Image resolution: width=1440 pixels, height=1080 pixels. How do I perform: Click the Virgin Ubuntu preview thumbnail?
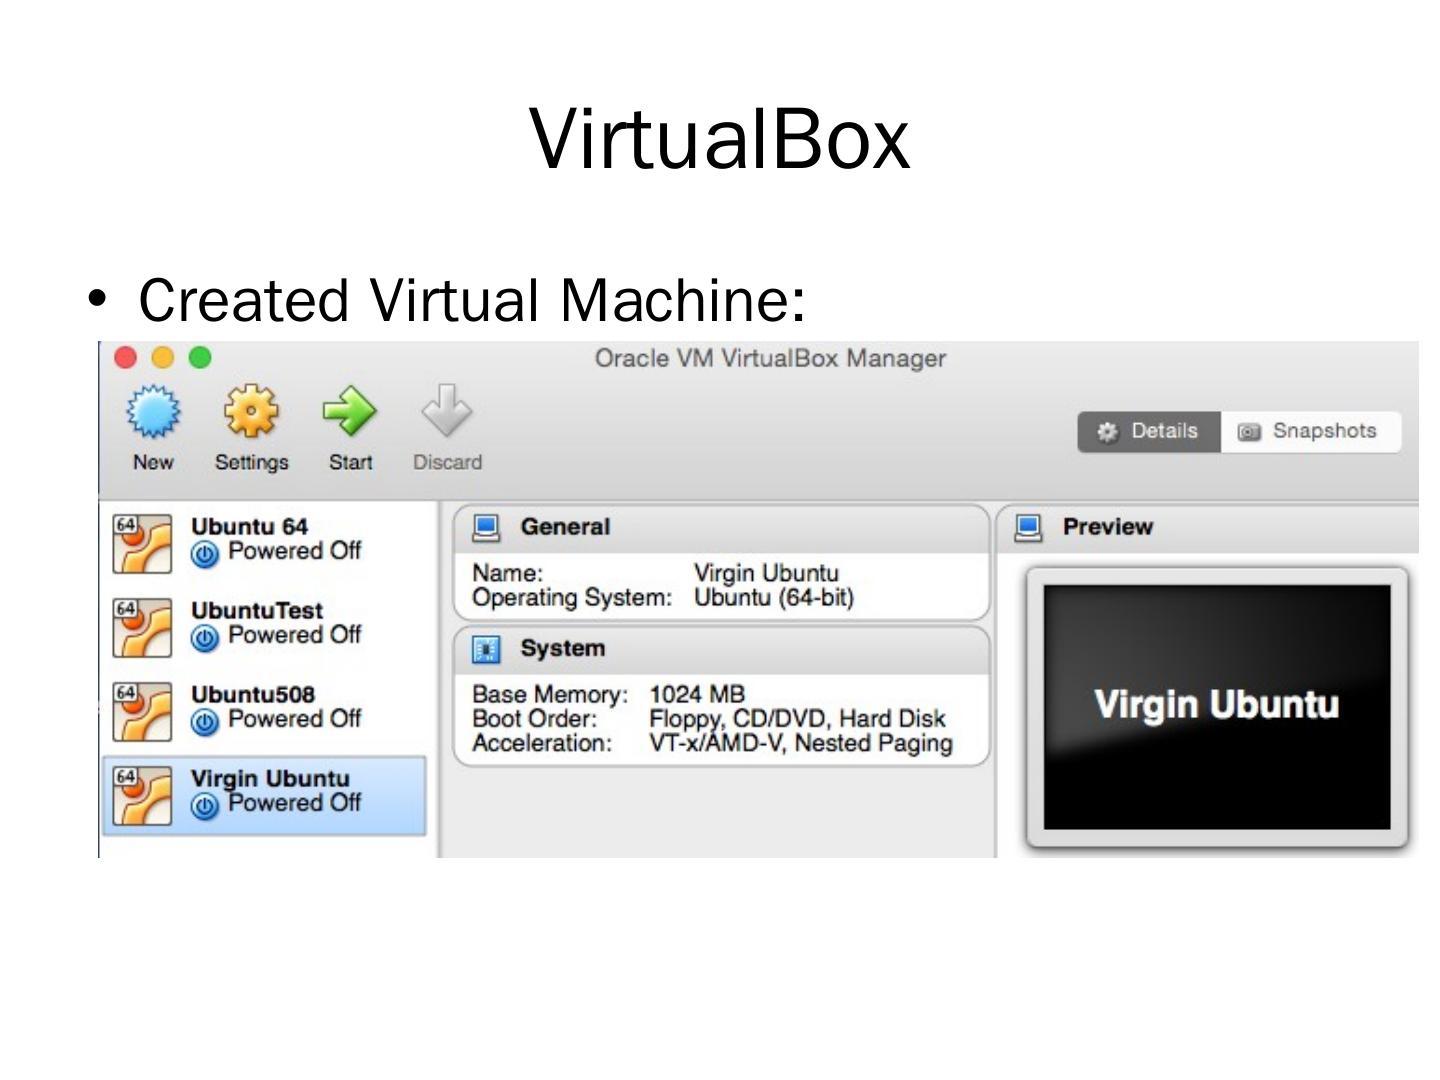click(x=1217, y=707)
